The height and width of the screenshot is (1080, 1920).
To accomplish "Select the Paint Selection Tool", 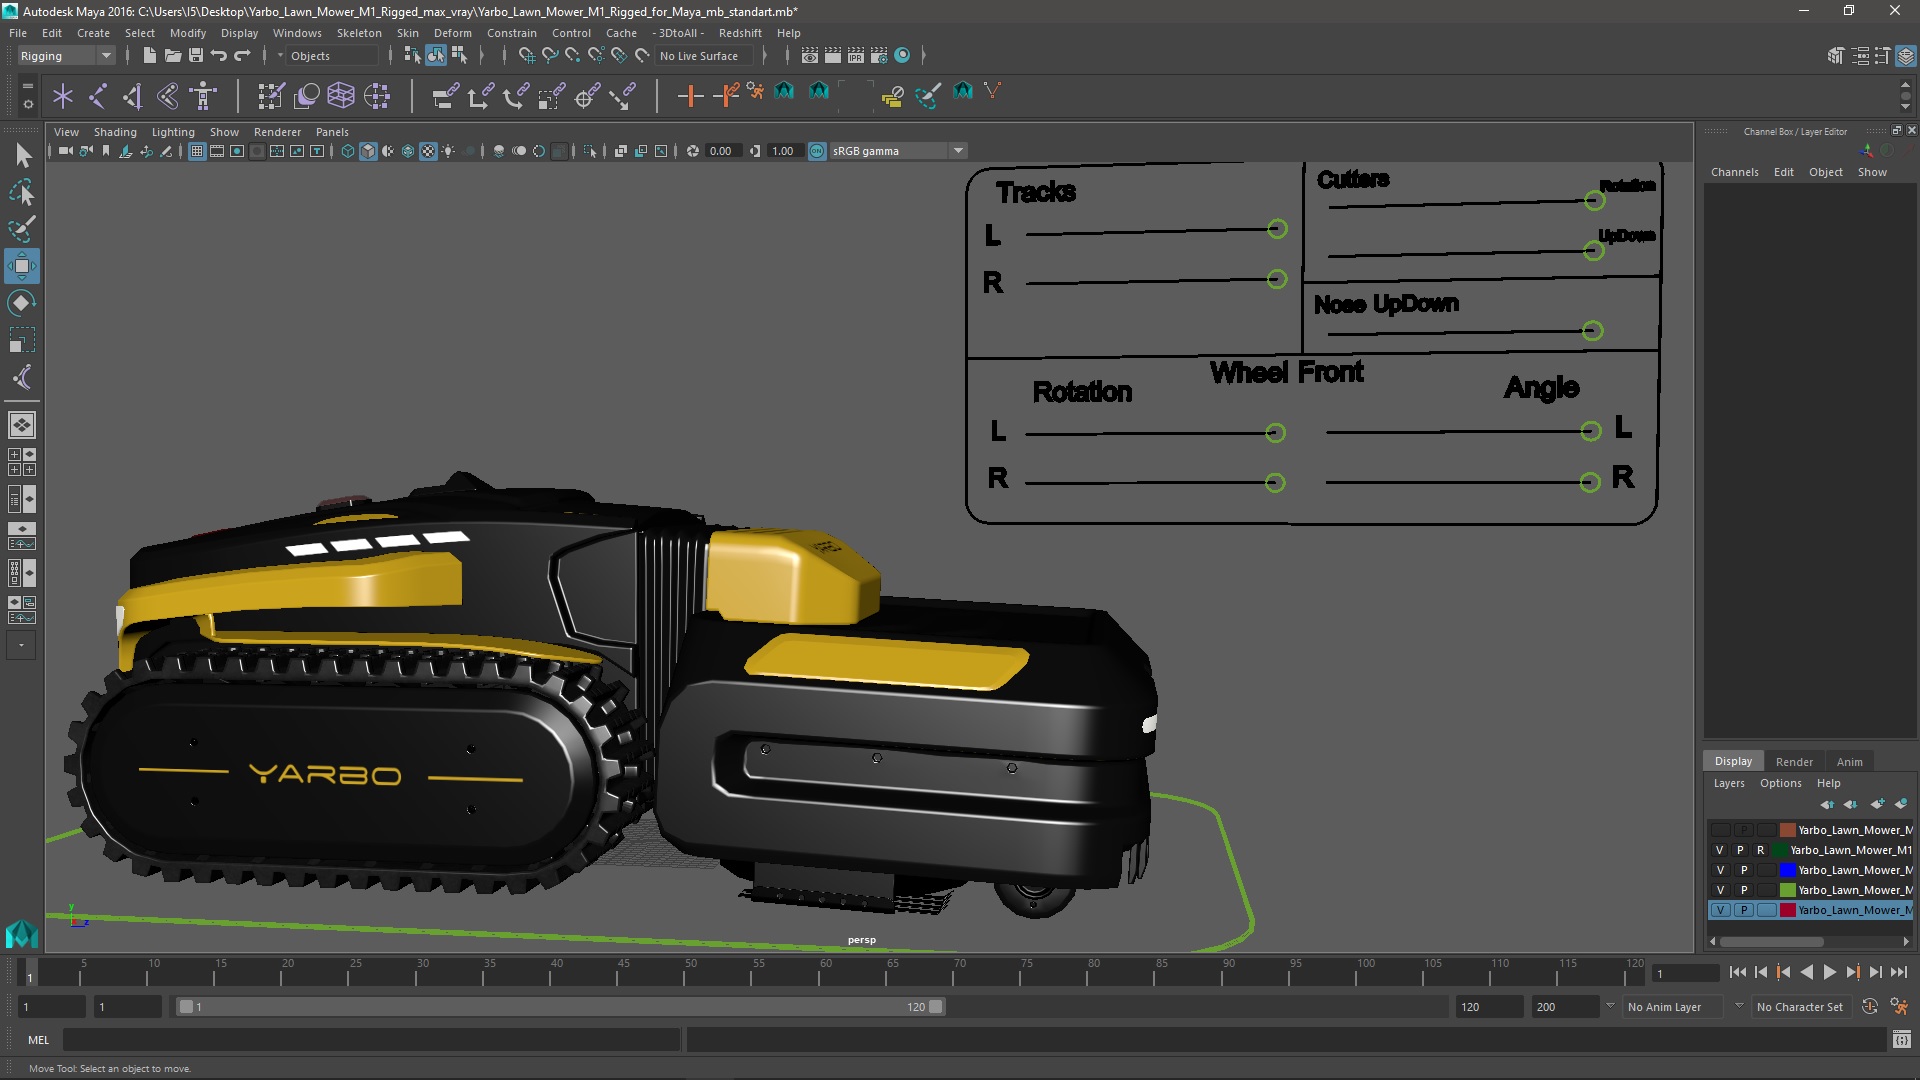I will [21, 229].
